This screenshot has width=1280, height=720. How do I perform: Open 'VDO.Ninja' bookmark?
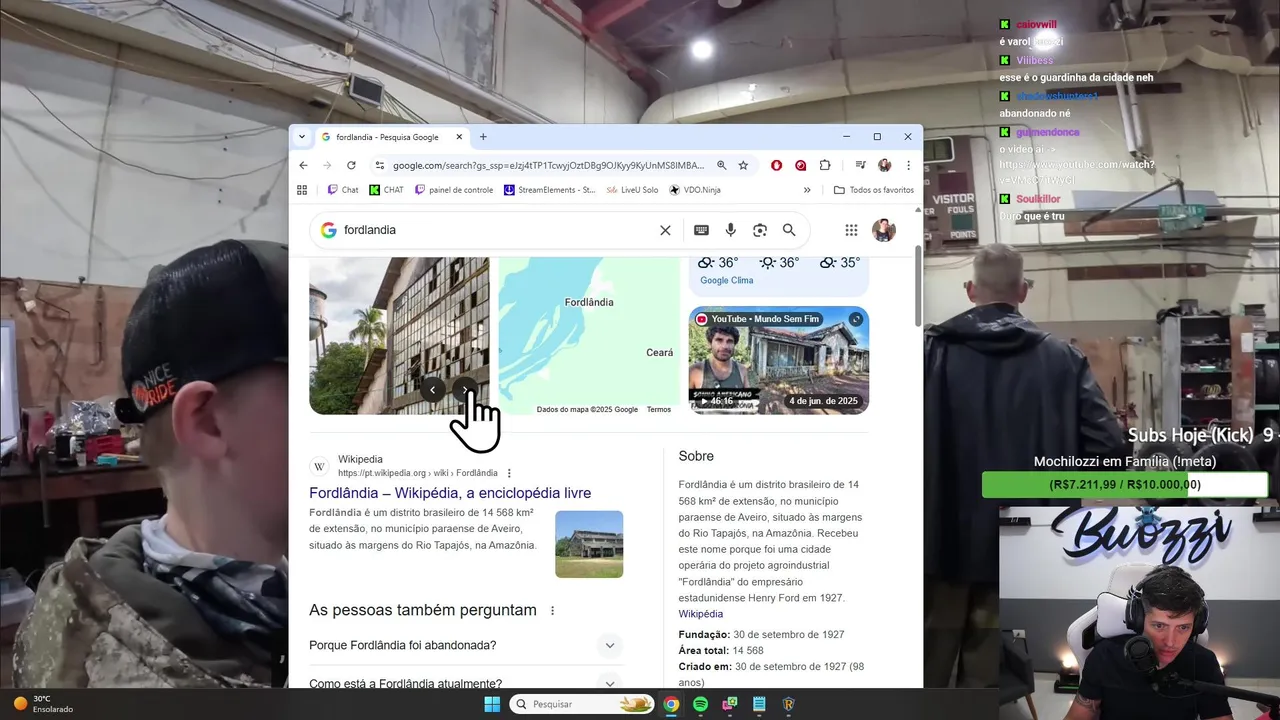[695, 190]
